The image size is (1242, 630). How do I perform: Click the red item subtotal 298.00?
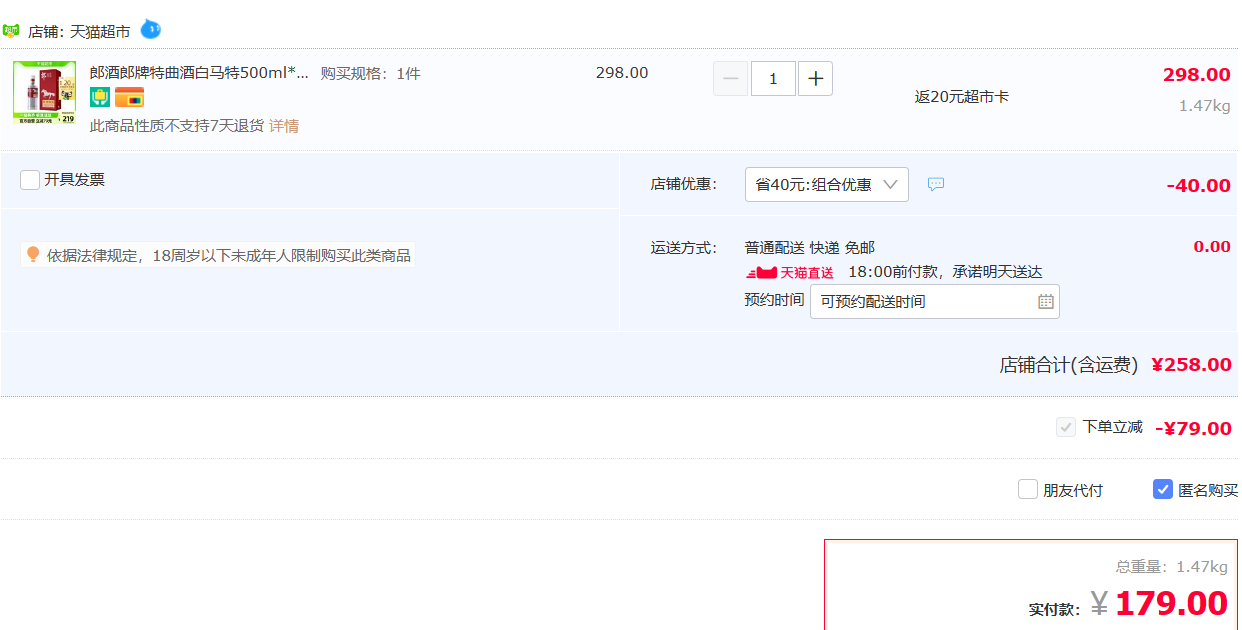pos(1197,75)
